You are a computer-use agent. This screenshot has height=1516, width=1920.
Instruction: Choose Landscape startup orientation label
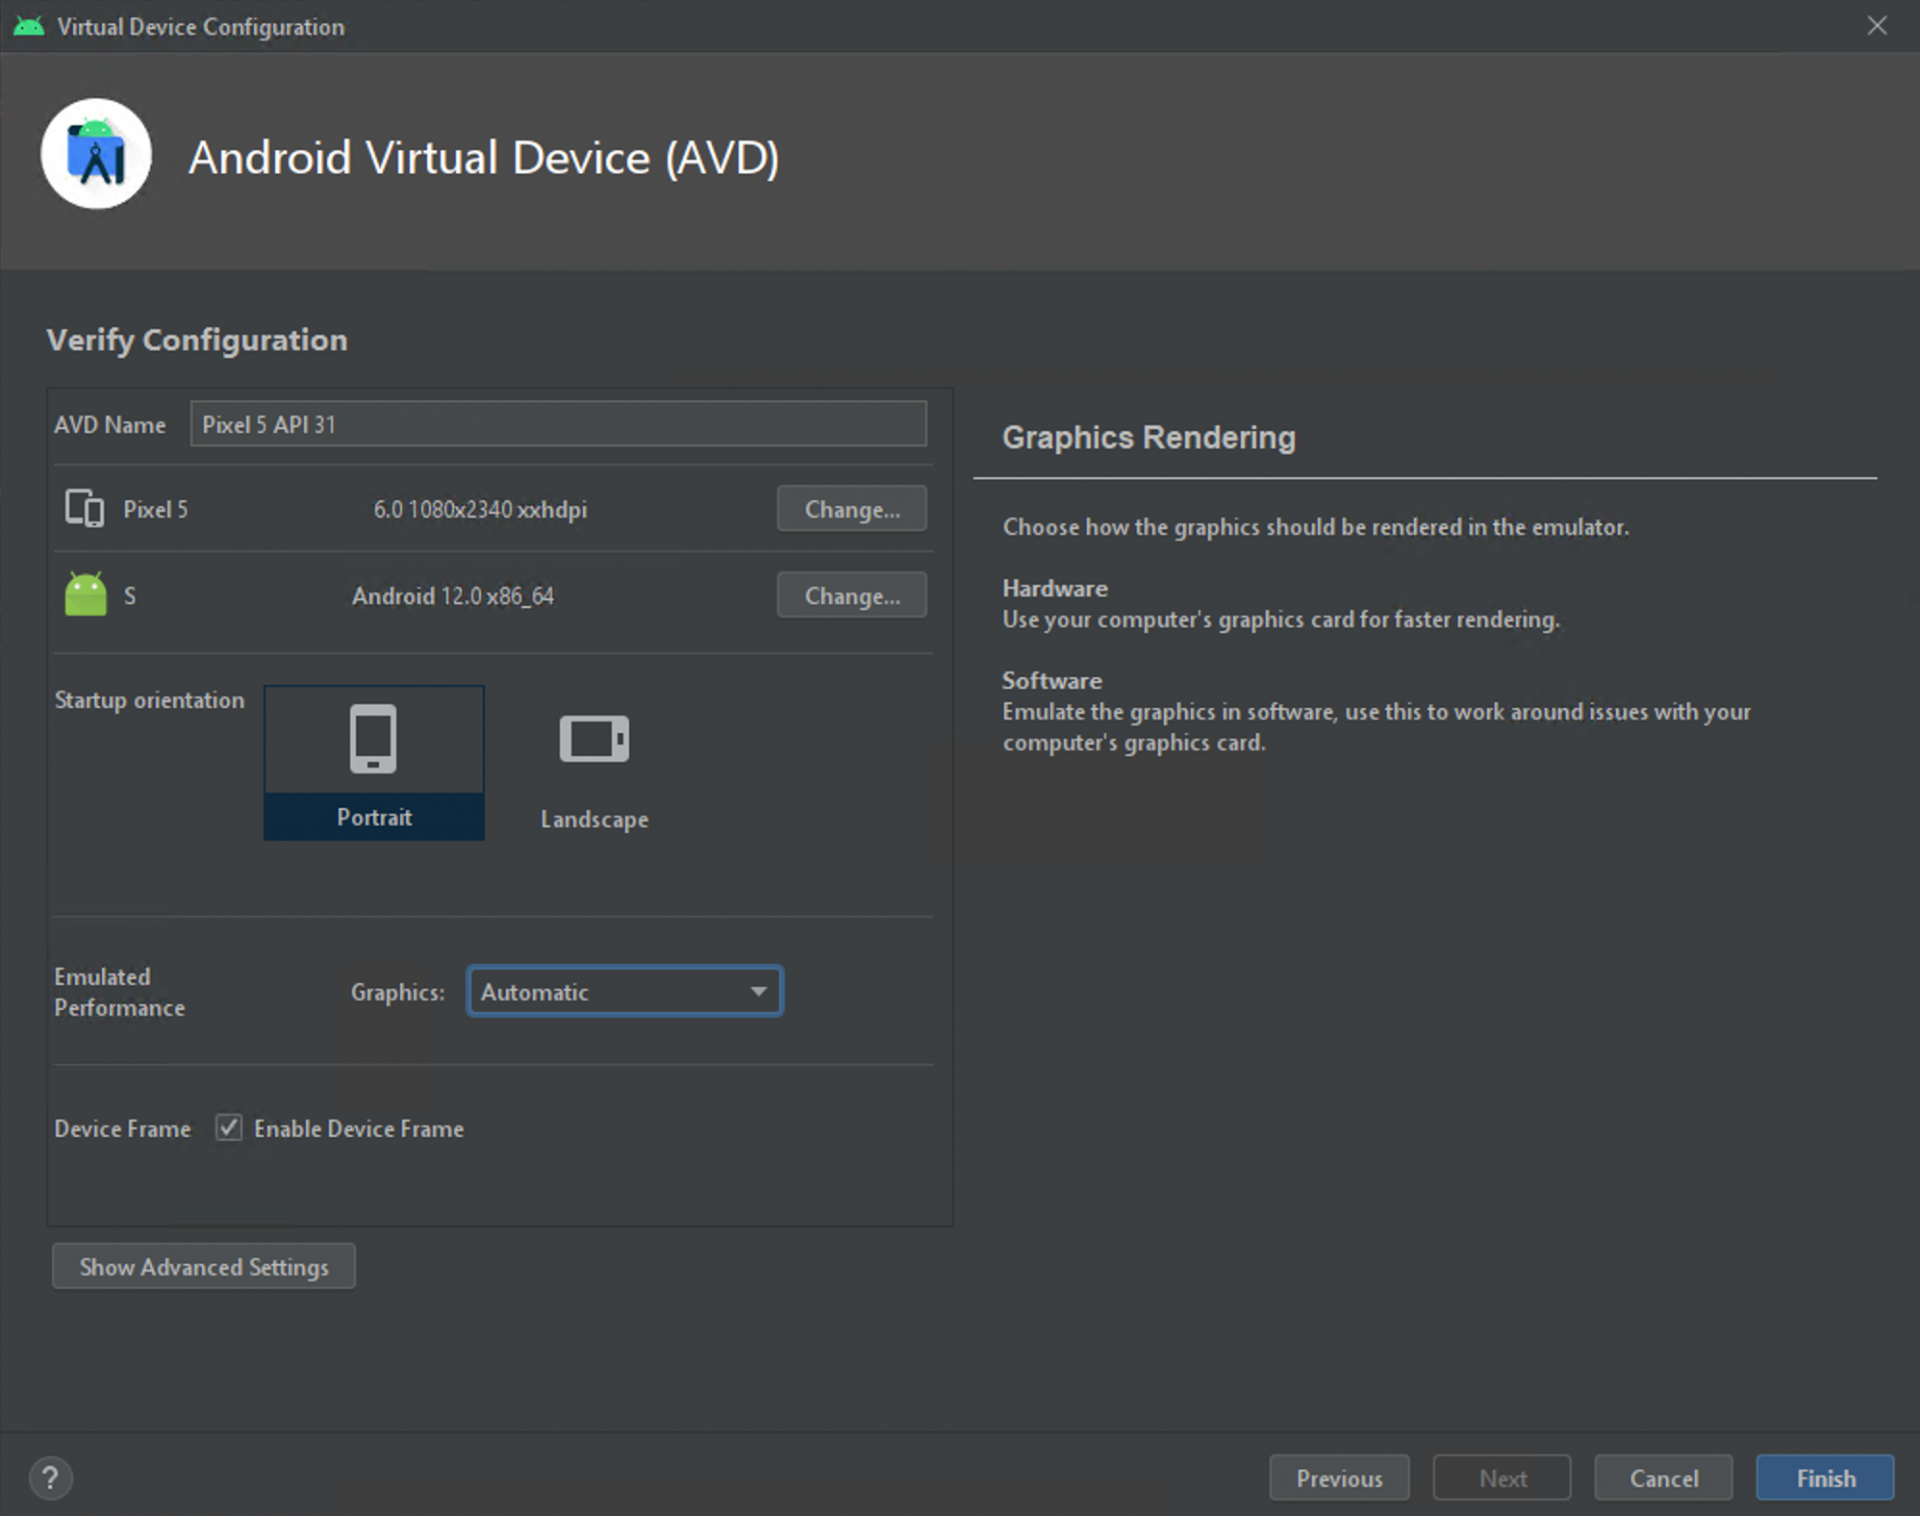594,819
